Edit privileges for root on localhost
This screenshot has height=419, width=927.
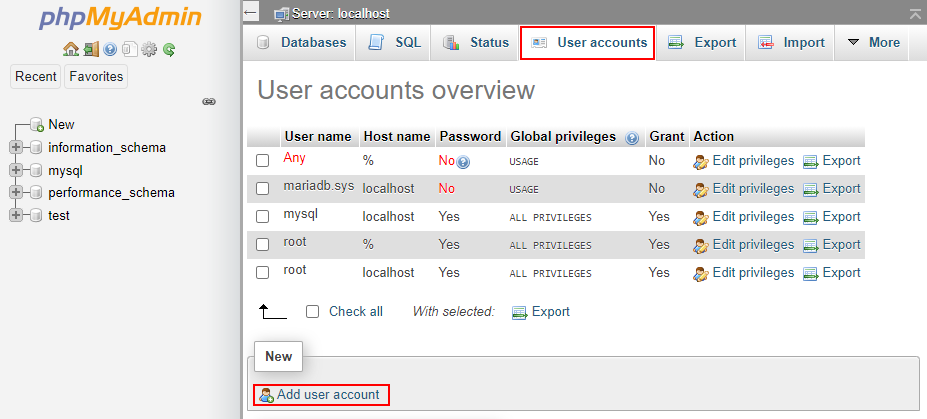click(743, 273)
